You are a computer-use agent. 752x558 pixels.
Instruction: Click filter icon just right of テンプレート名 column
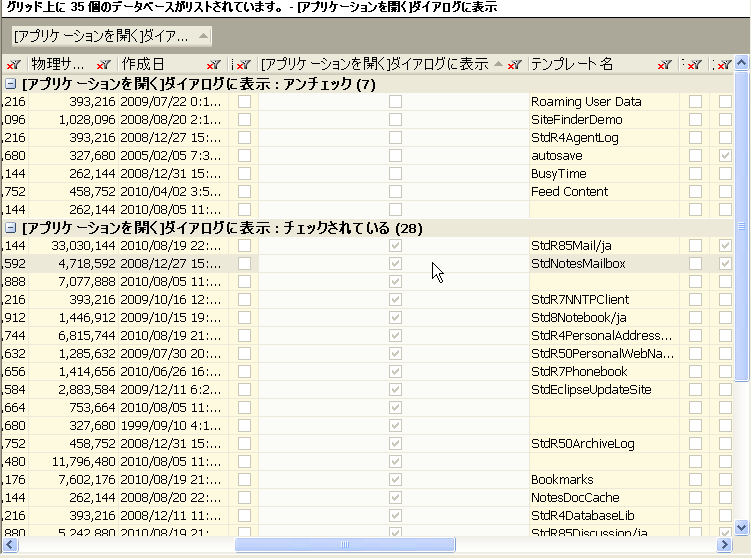pyautogui.click(x=694, y=65)
